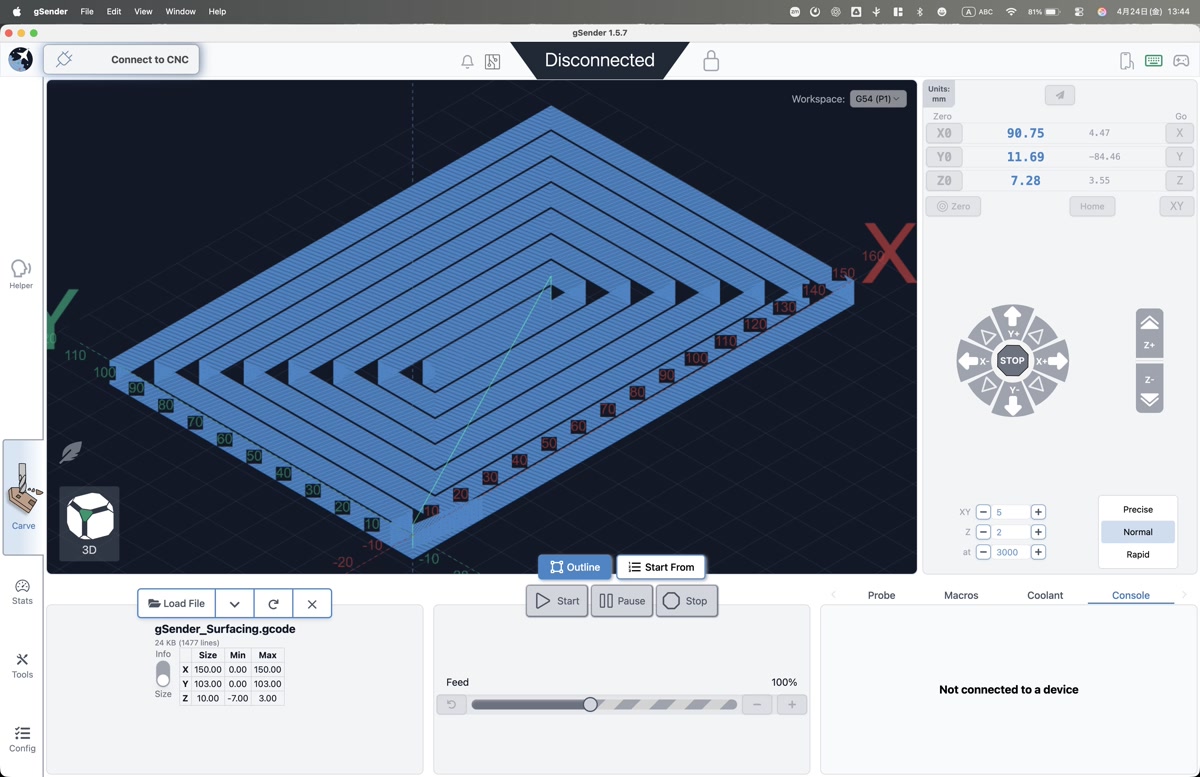Open the Config sidebar section

tap(22, 739)
